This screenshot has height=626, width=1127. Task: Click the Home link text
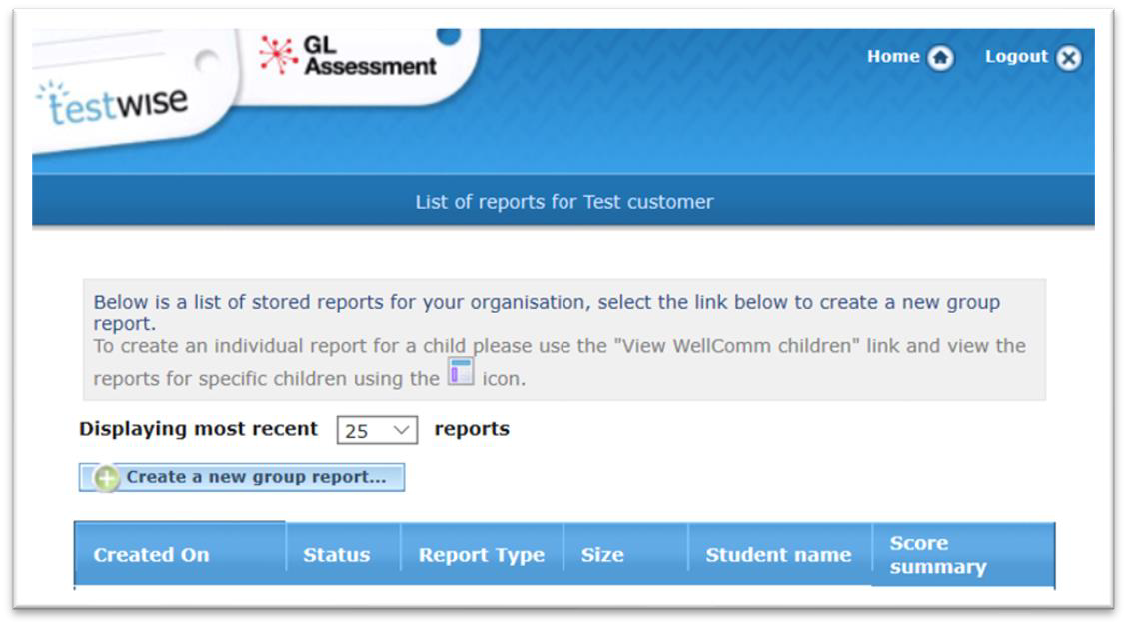coord(893,57)
